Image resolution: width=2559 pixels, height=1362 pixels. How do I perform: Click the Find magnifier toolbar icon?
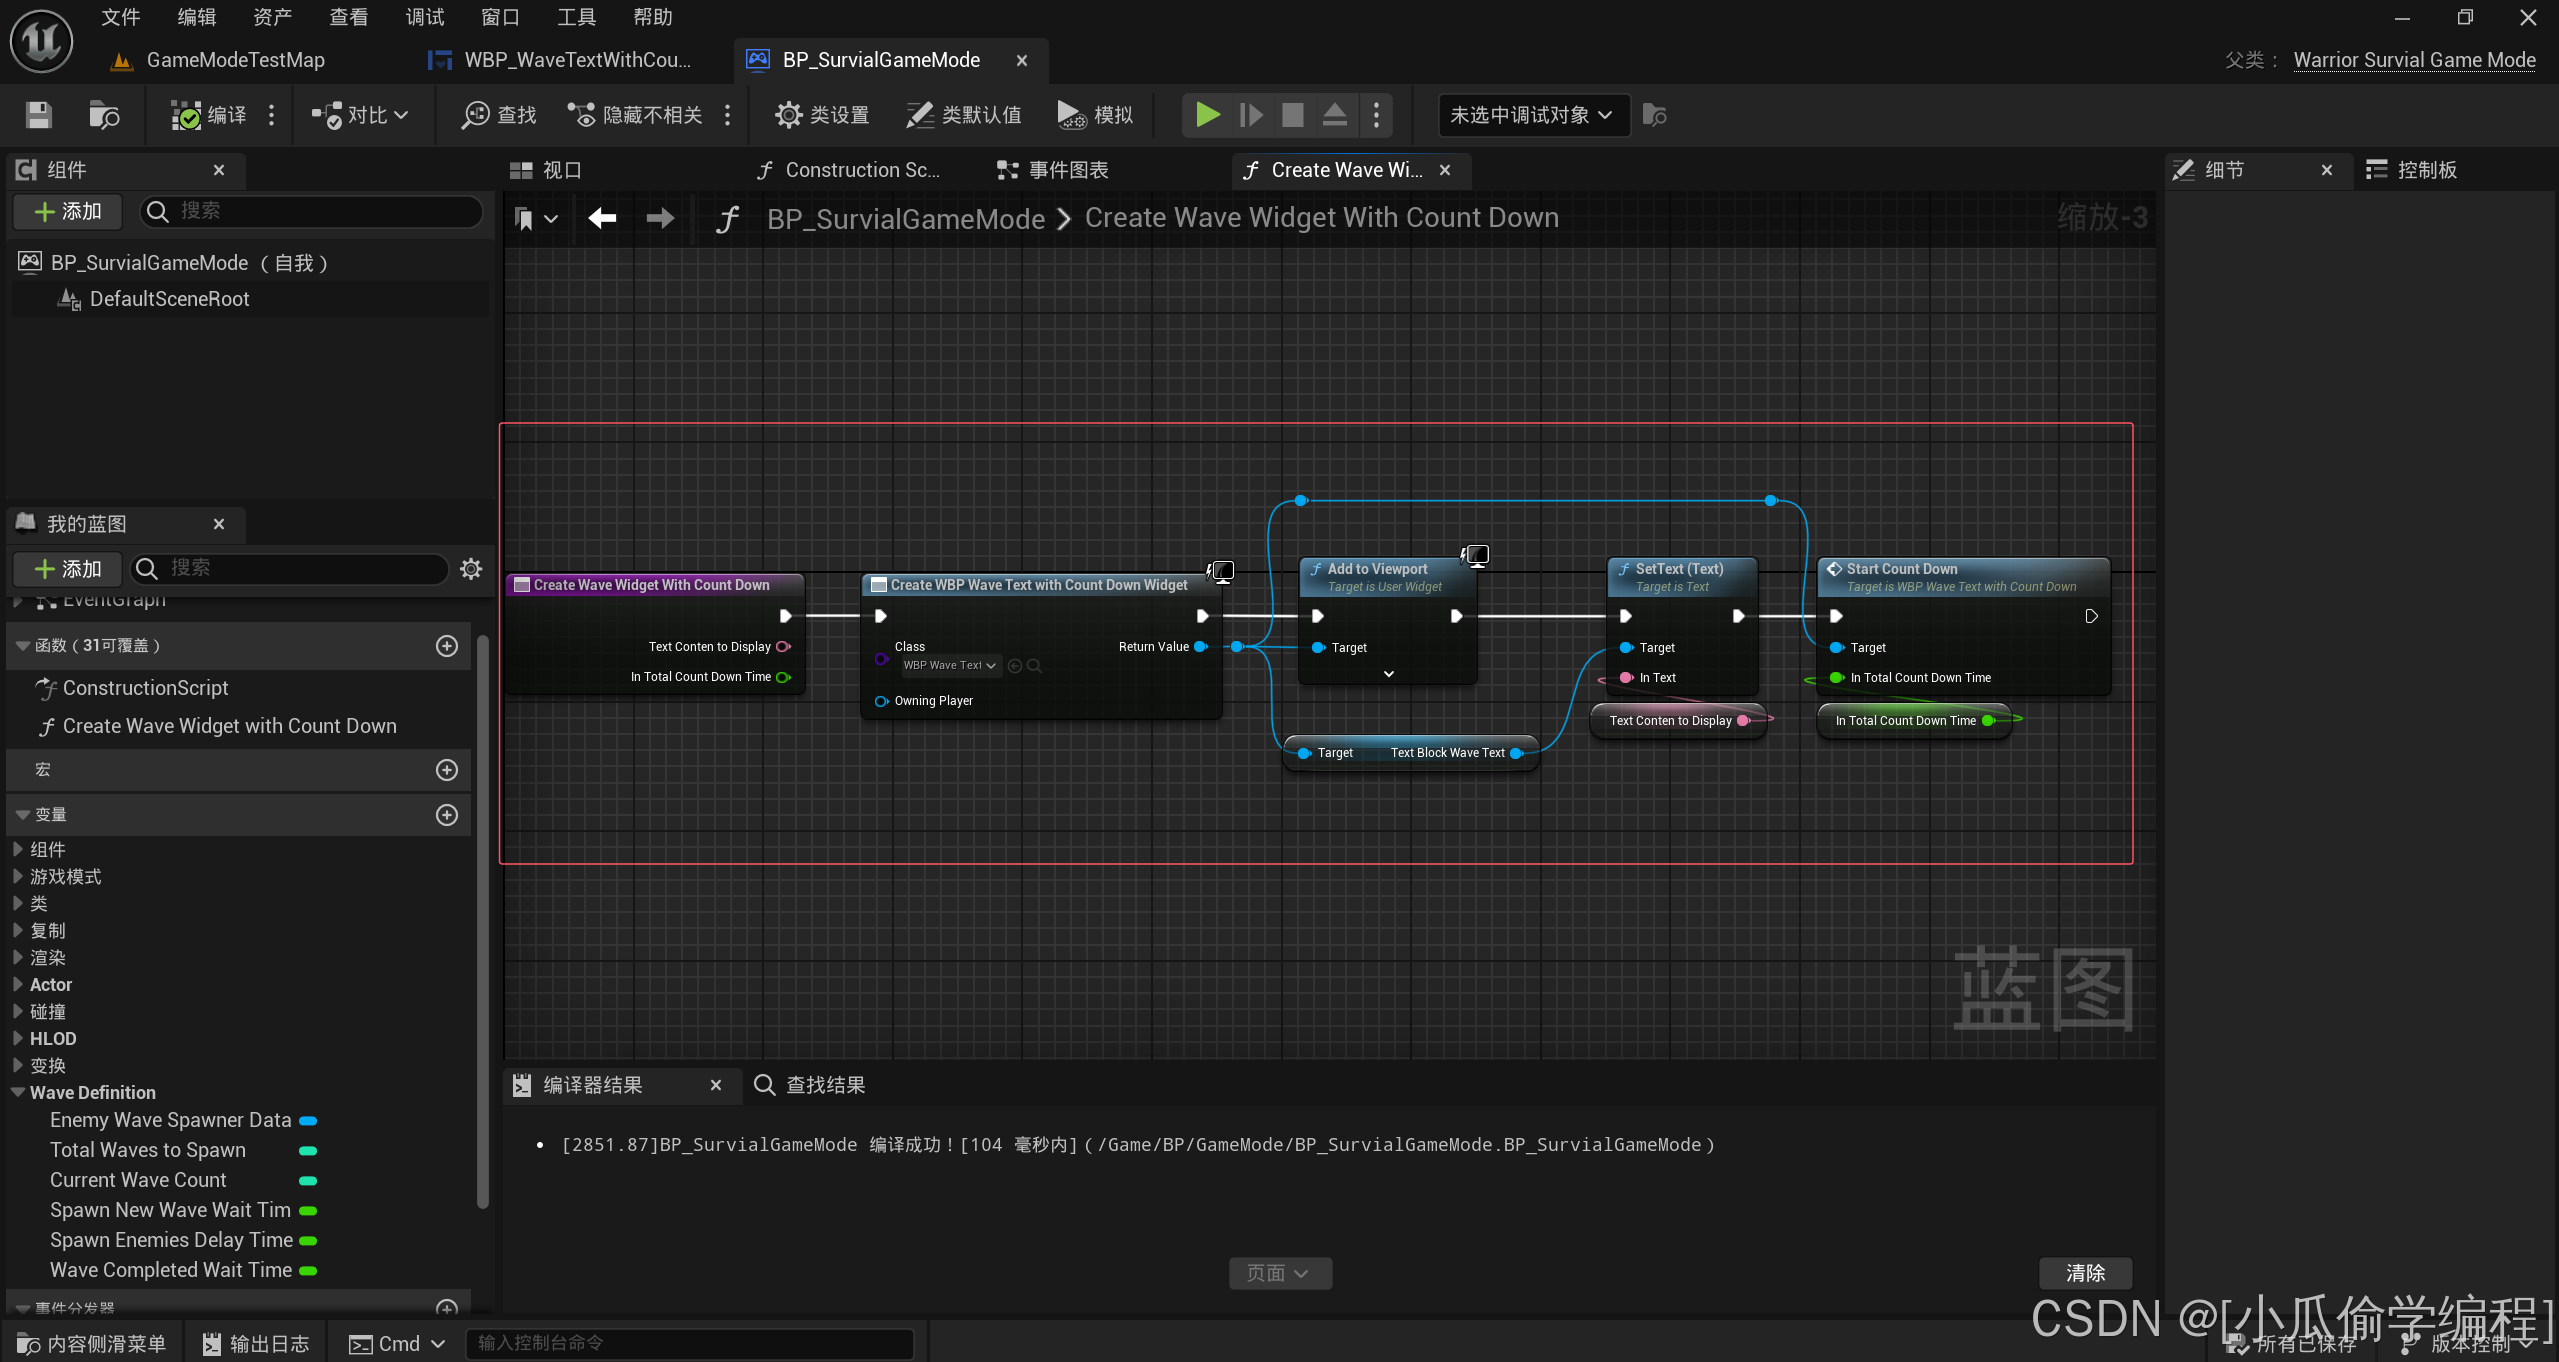pyautogui.click(x=475, y=115)
